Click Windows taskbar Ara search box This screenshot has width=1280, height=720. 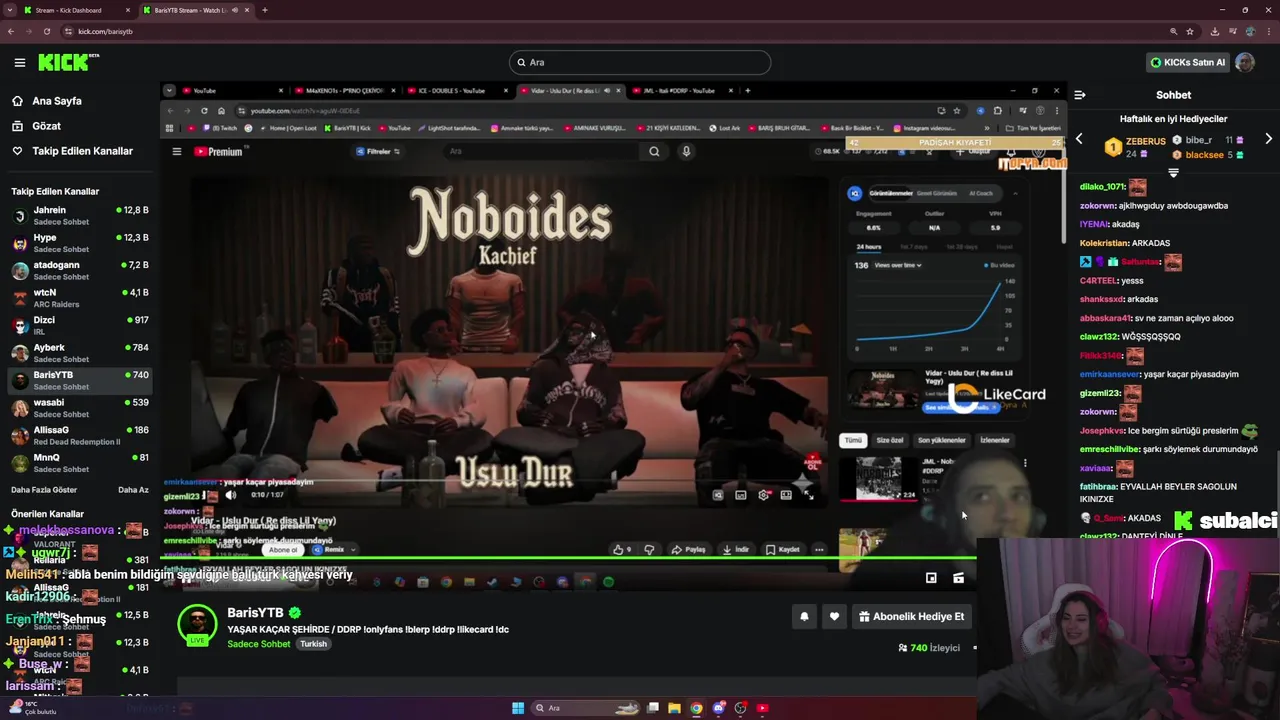pyautogui.click(x=586, y=708)
